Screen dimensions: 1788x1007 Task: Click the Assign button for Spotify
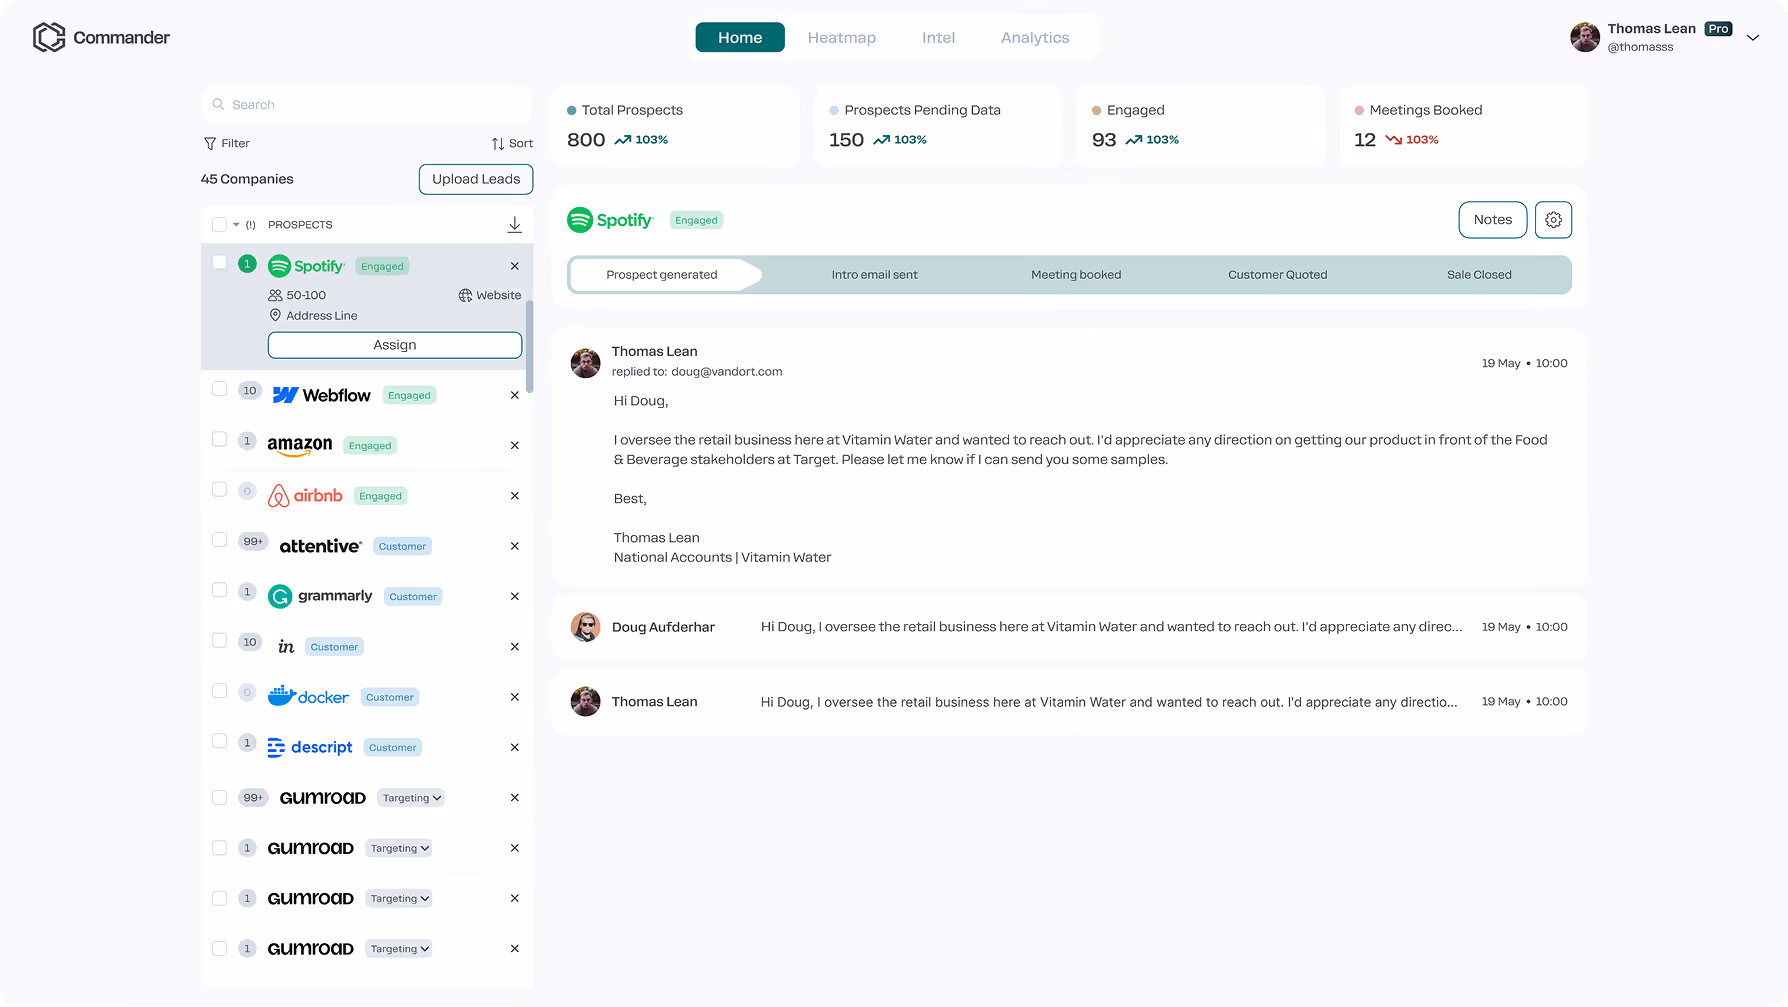click(x=395, y=345)
